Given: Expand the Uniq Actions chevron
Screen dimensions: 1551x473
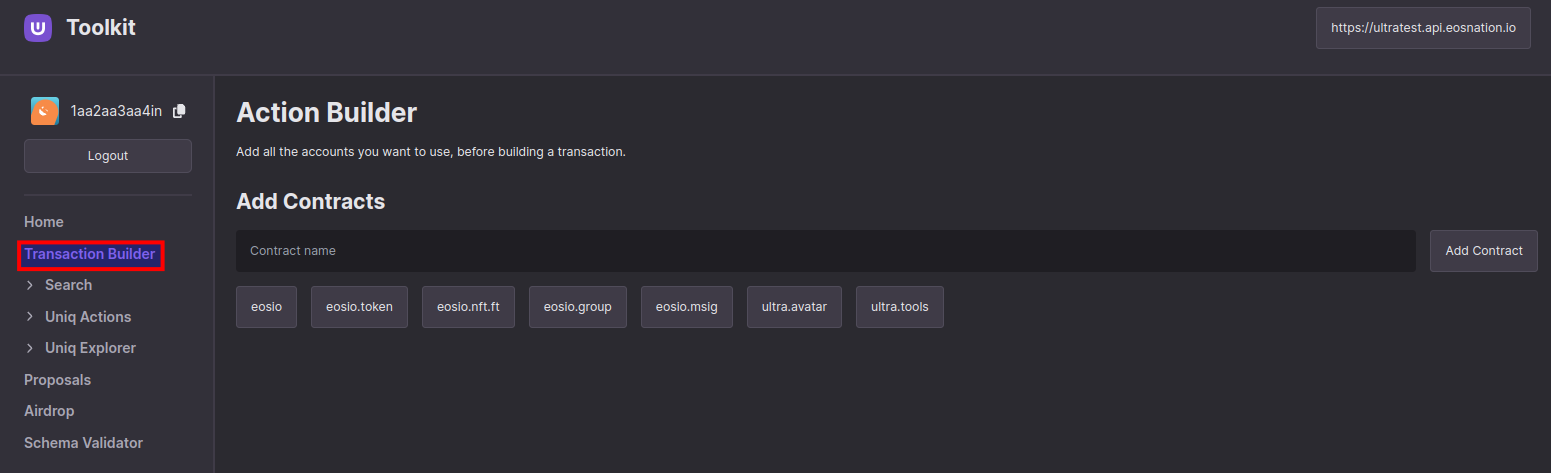Looking at the screenshot, I should tap(30, 317).
